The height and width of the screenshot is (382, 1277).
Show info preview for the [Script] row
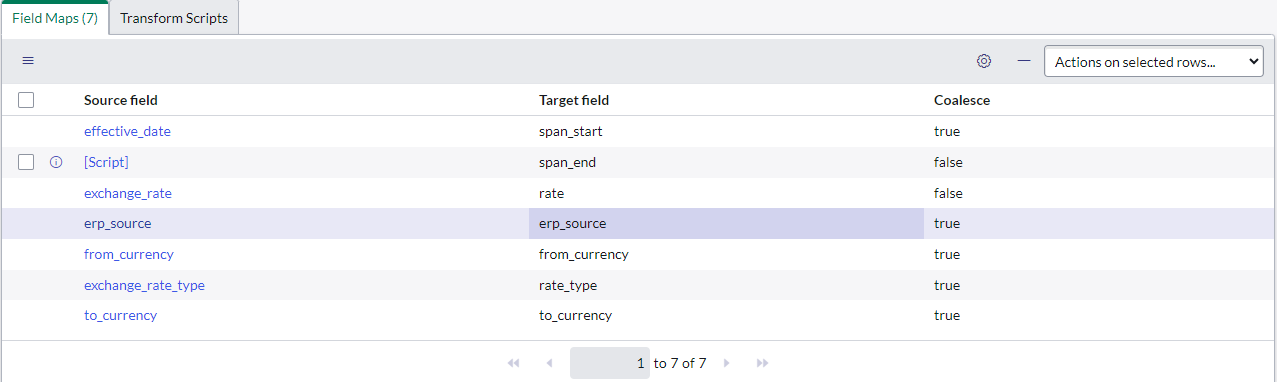pyautogui.click(x=56, y=162)
